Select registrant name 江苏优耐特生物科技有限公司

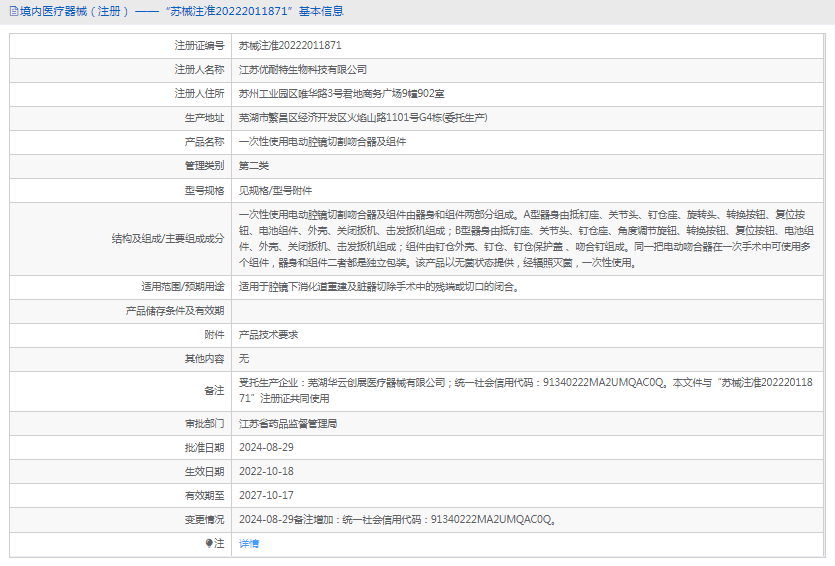(302, 70)
